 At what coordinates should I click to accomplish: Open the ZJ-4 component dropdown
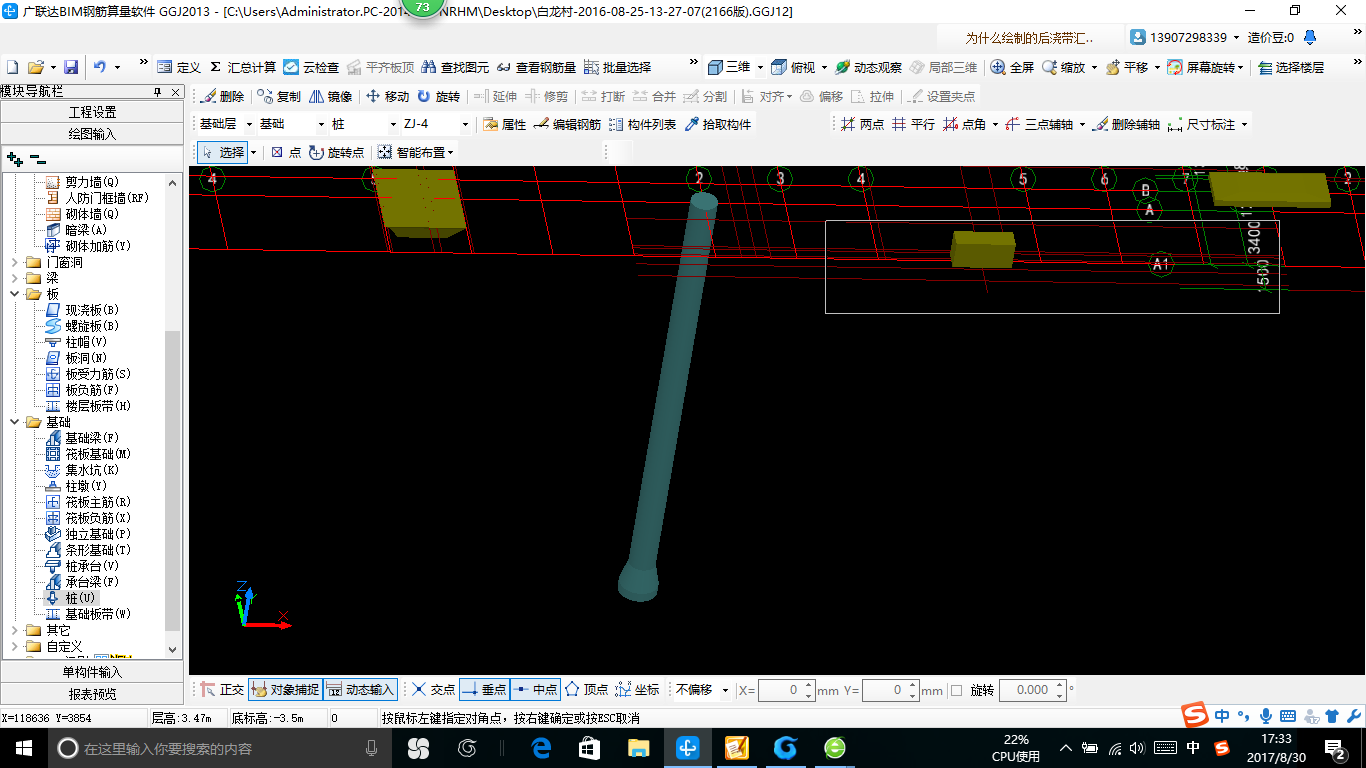click(x=436, y=124)
